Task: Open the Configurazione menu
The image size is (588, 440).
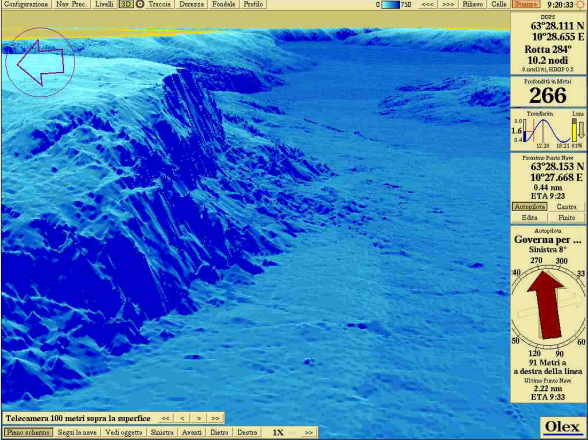Action: click(26, 5)
